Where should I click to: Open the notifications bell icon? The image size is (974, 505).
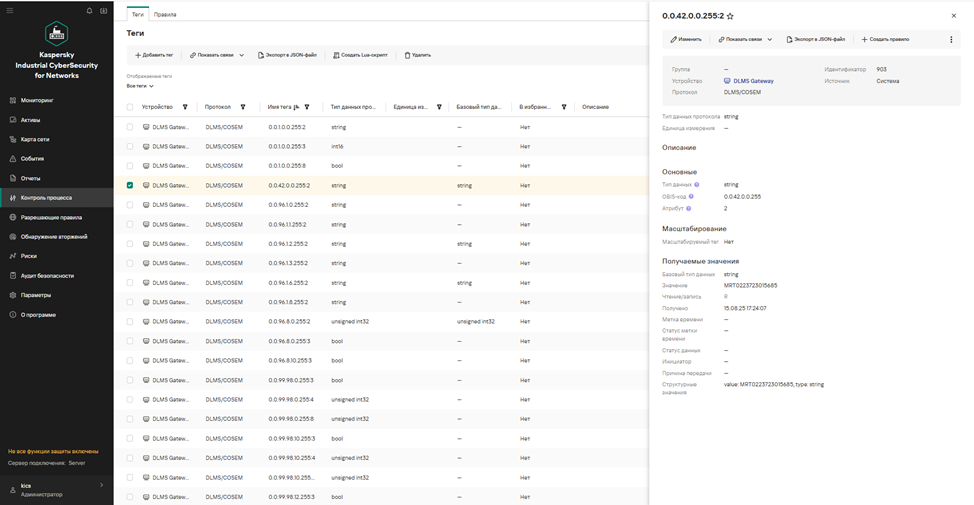[x=89, y=11]
